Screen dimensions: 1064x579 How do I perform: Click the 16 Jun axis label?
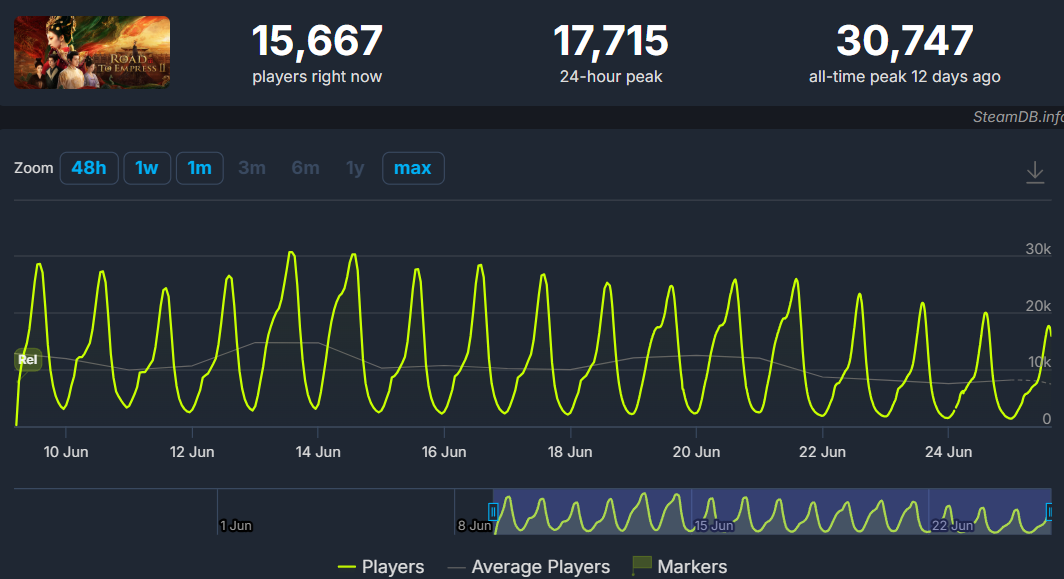[444, 452]
